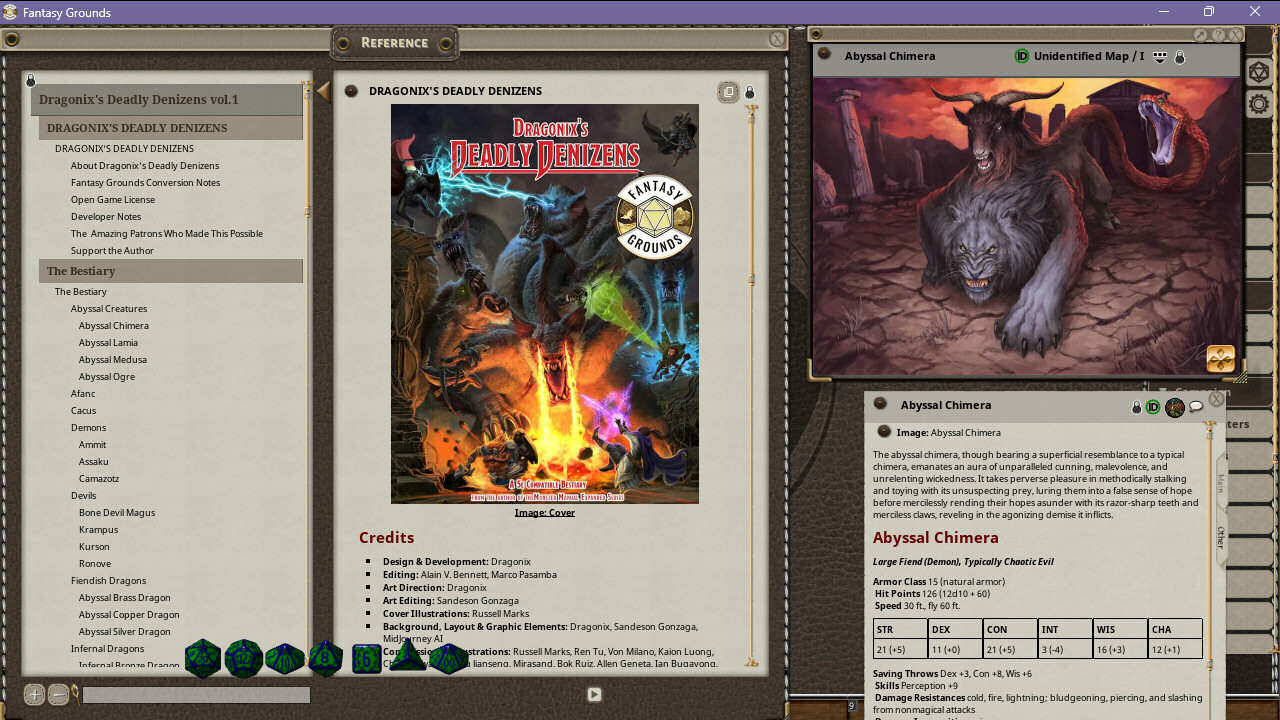Click the Image: Cover link under cover art

[545, 513]
